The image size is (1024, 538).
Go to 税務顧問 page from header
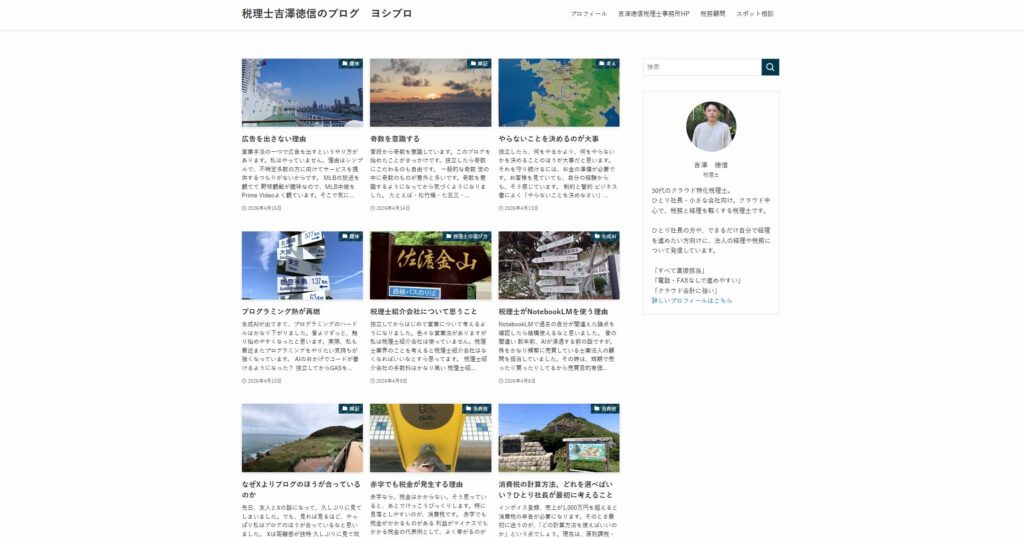click(x=712, y=14)
